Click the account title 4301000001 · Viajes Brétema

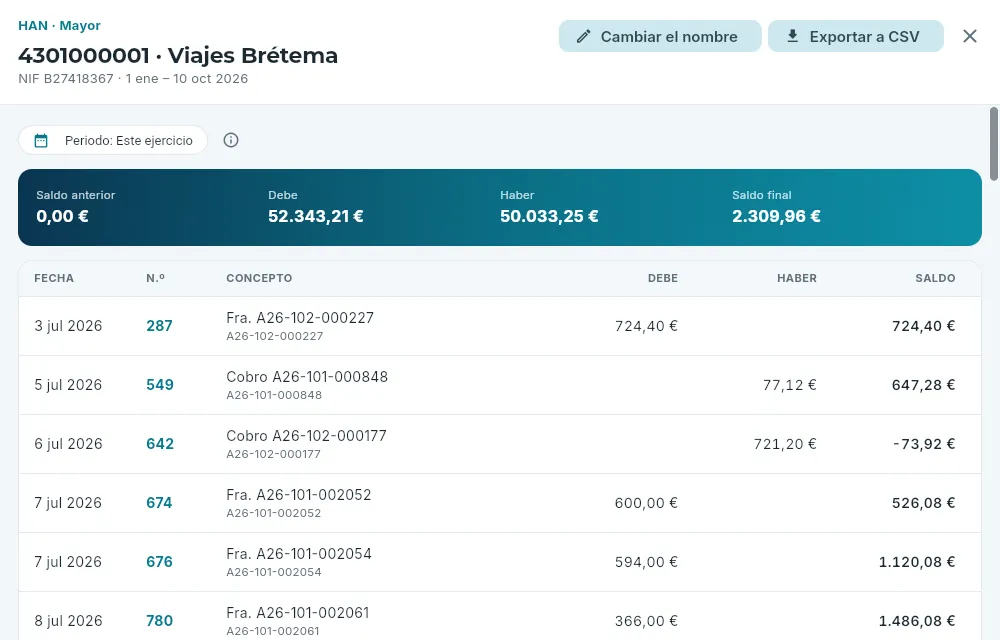pyautogui.click(x=178, y=55)
